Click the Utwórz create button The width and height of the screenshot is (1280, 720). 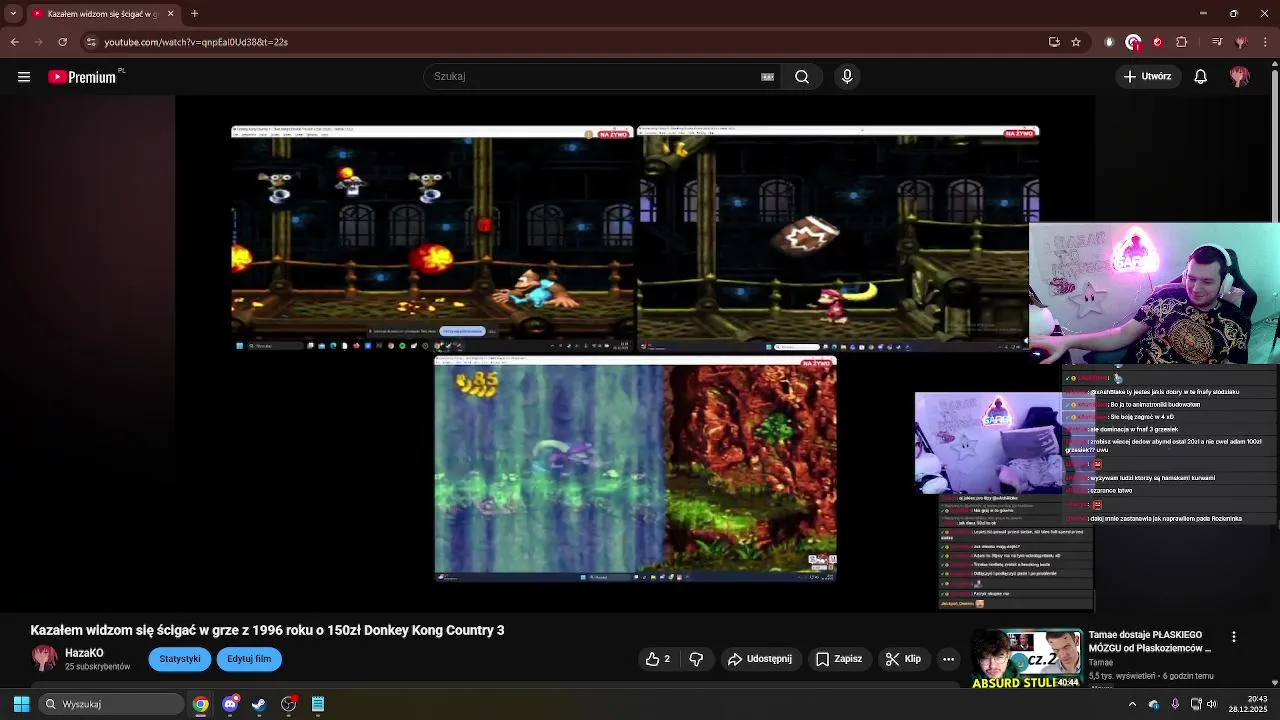(1147, 77)
